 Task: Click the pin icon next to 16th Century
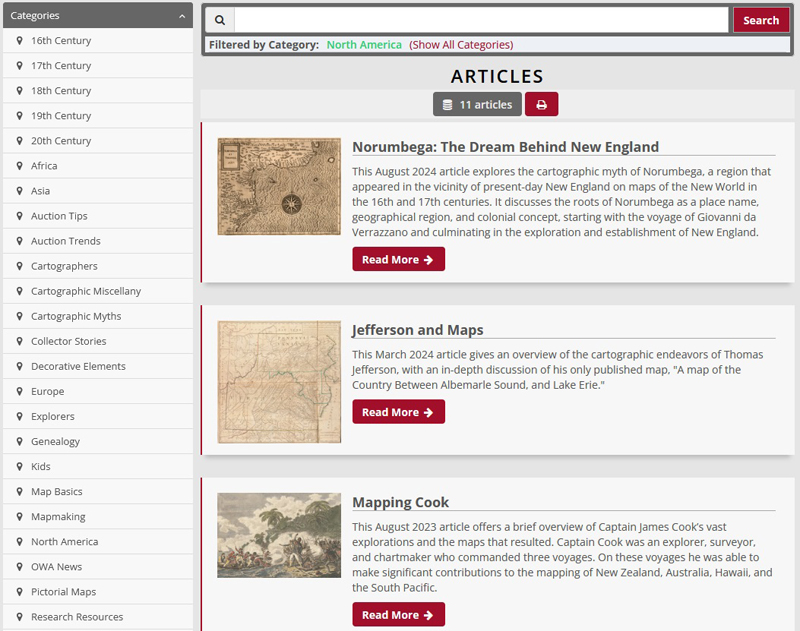tap(19, 40)
